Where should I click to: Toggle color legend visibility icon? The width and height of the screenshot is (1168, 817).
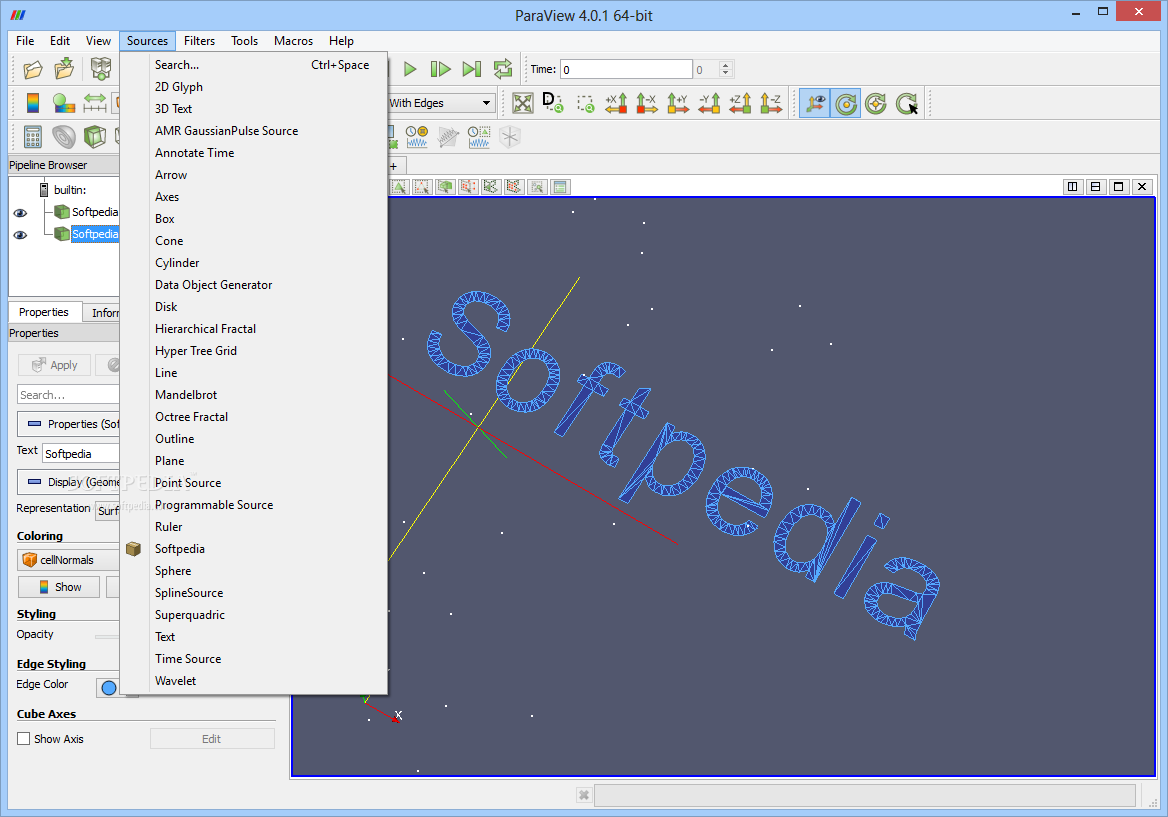tap(33, 103)
